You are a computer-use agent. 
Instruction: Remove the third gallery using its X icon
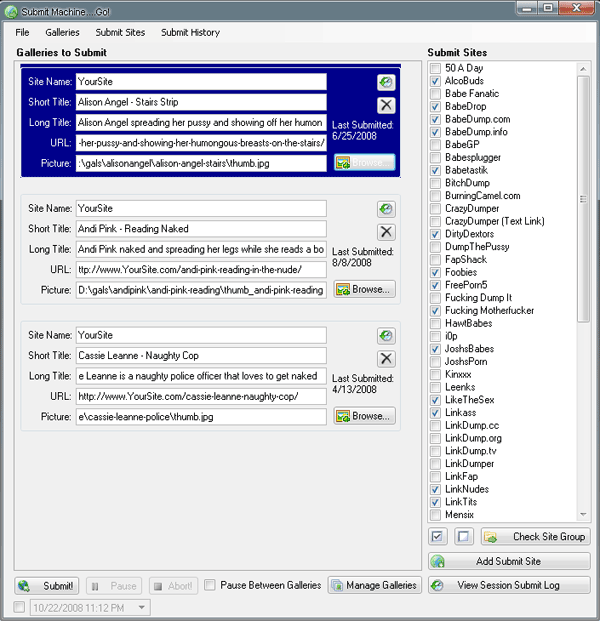386,359
